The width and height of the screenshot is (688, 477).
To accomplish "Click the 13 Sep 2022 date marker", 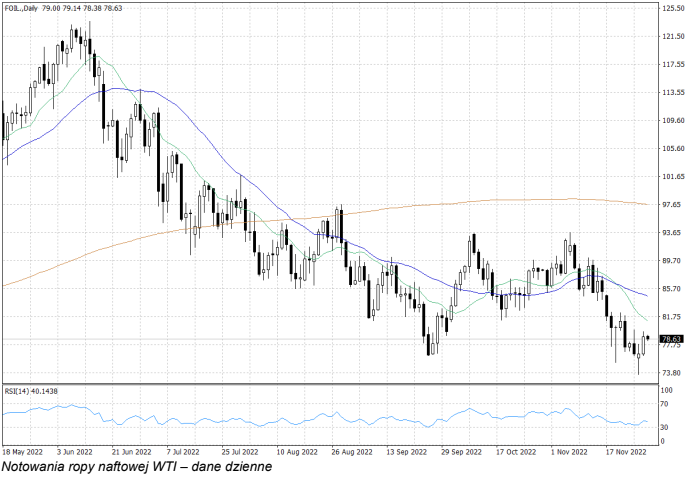I will 404,451.
